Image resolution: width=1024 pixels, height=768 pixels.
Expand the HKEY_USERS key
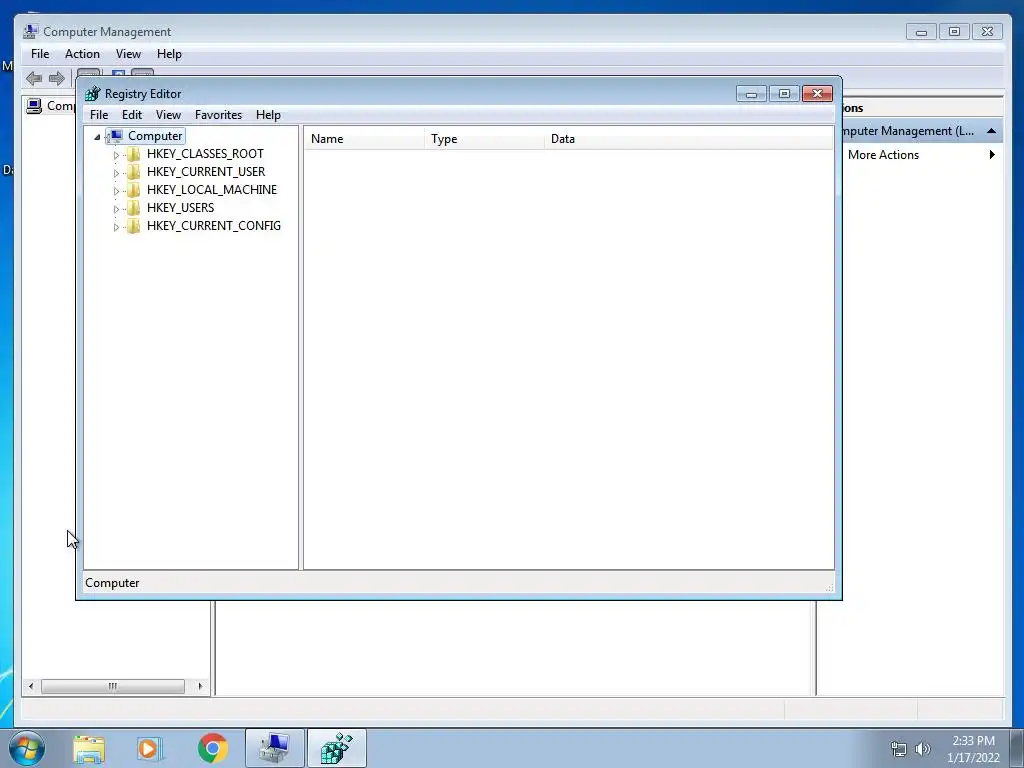116,209
